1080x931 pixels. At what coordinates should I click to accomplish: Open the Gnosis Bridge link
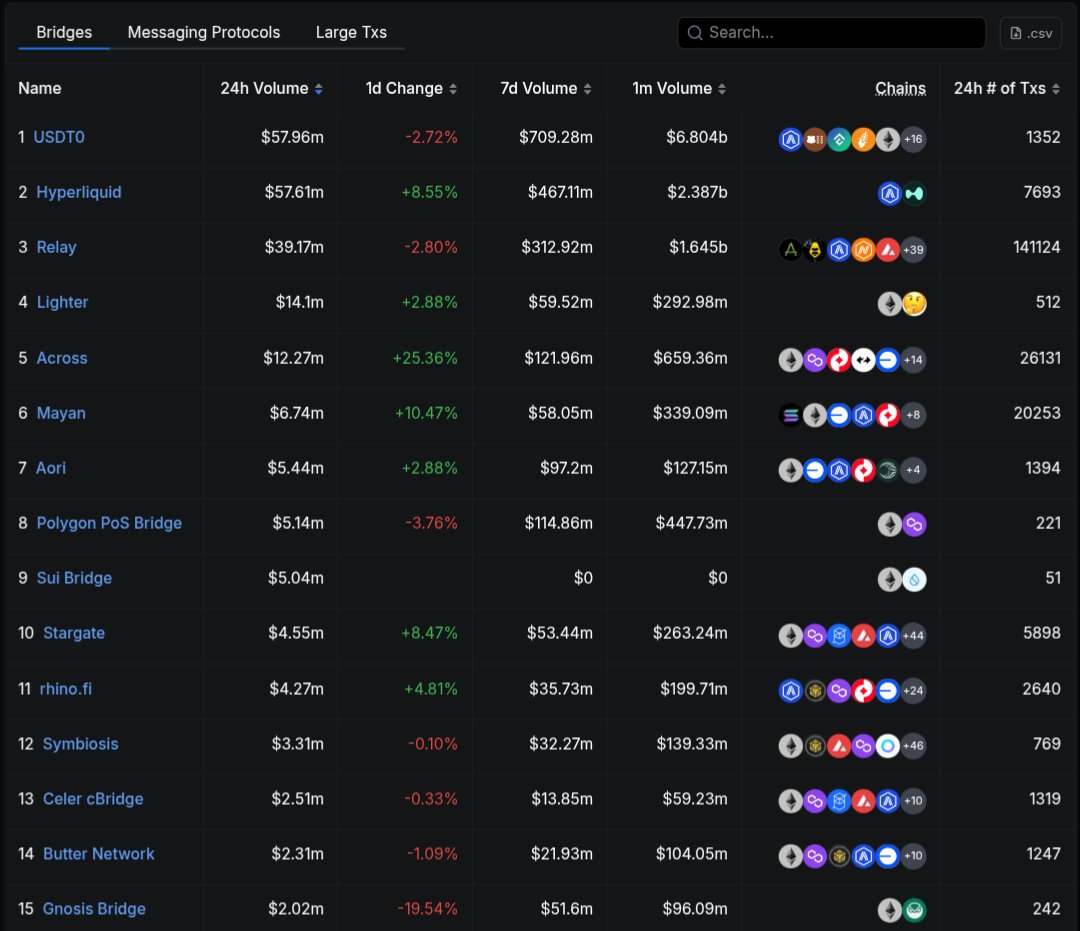(94, 909)
